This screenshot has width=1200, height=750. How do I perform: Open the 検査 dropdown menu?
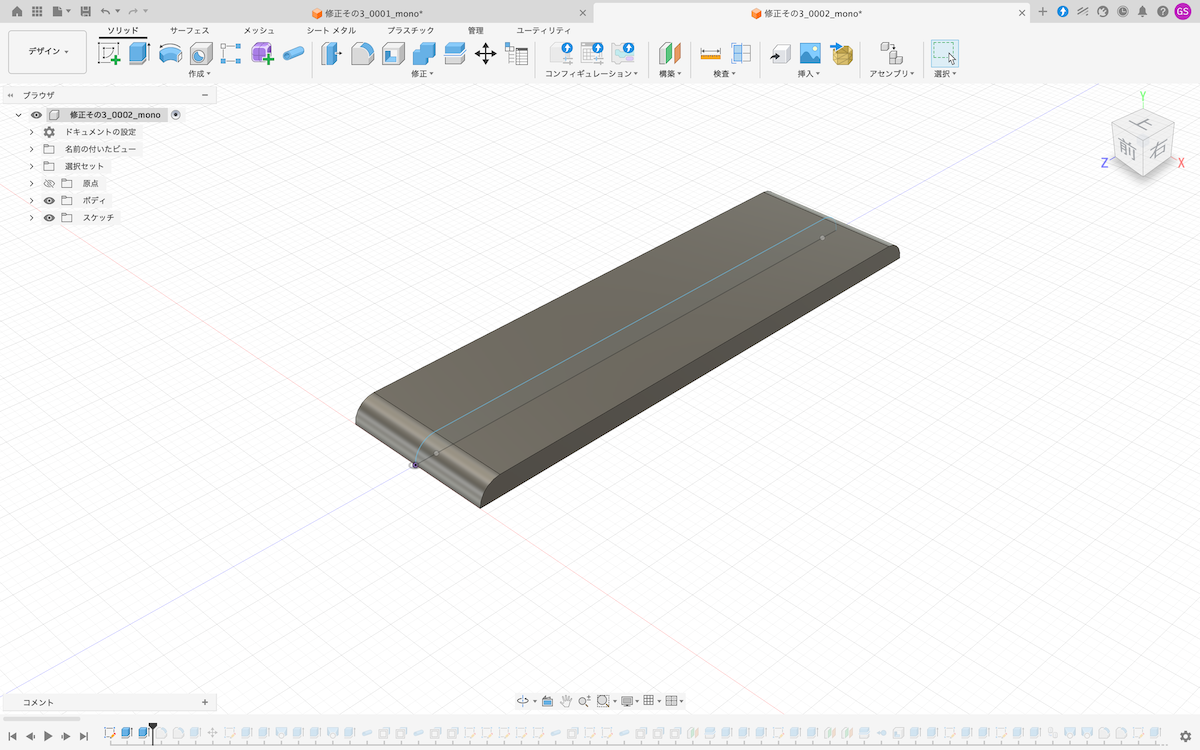point(724,74)
